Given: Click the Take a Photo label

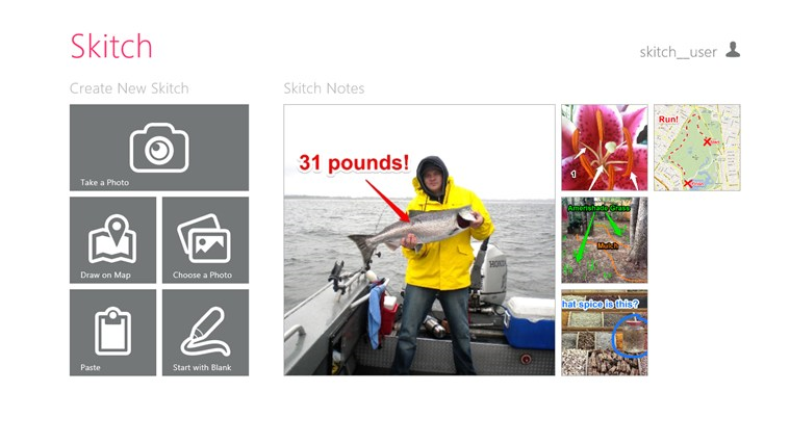Looking at the screenshot, I should tap(104, 182).
